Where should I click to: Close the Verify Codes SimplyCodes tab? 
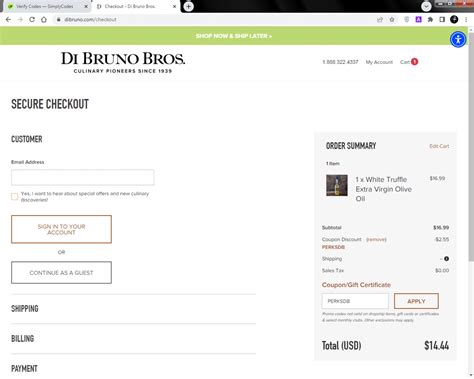[x=86, y=6]
